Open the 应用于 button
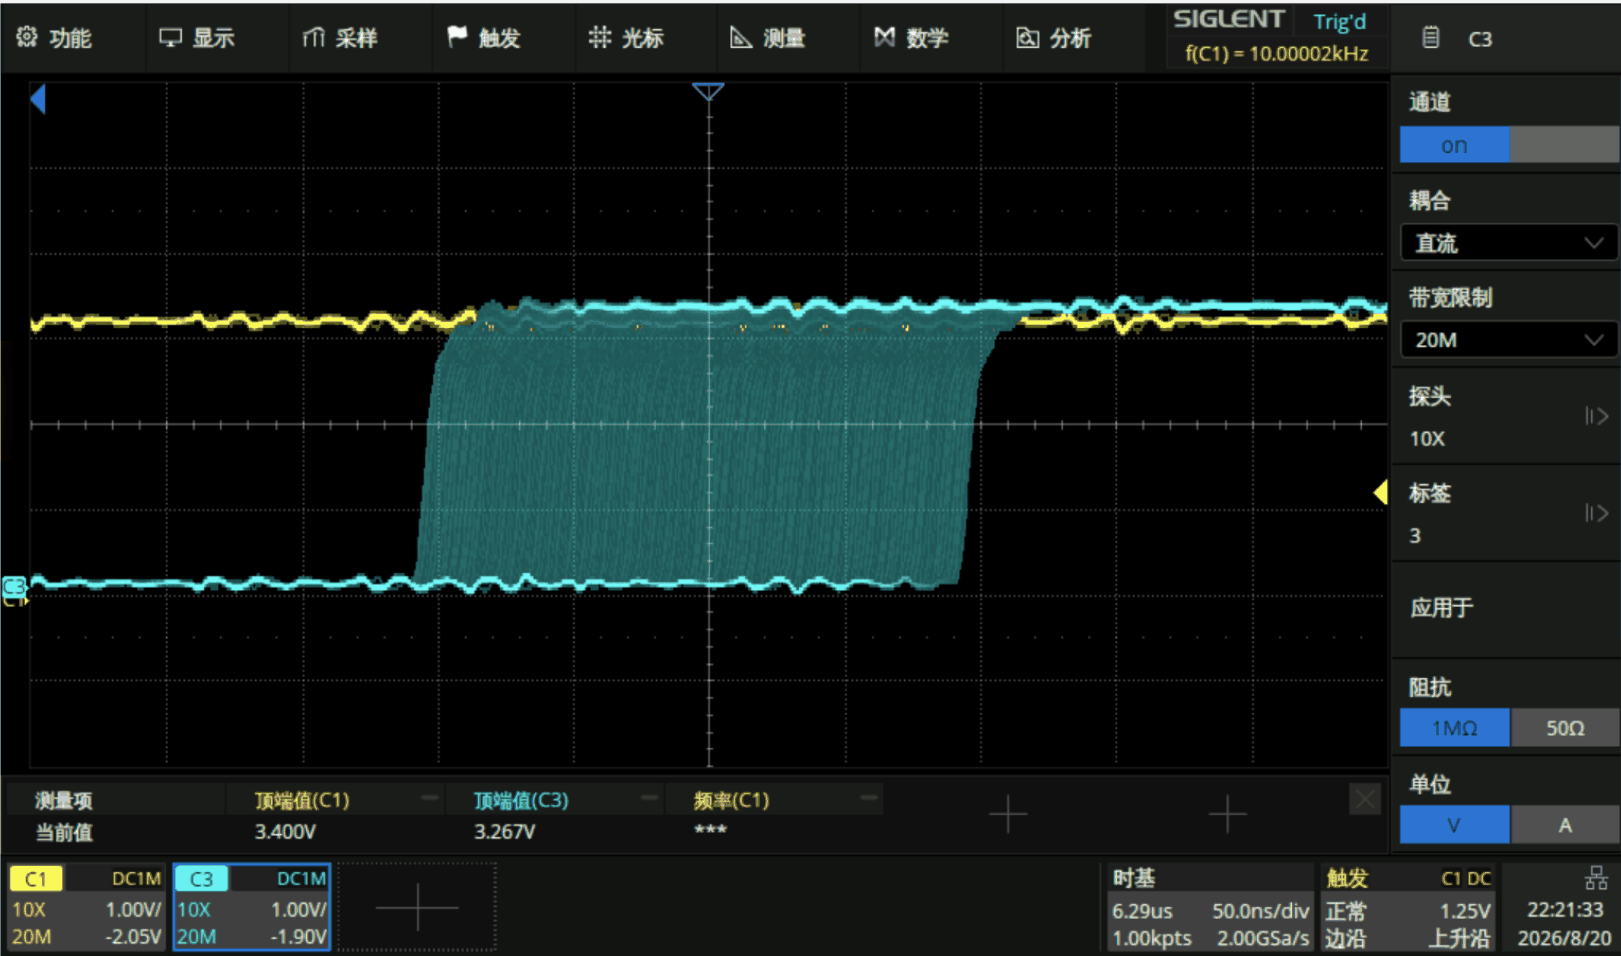This screenshot has height=956, width=1621. coord(1507,608)
